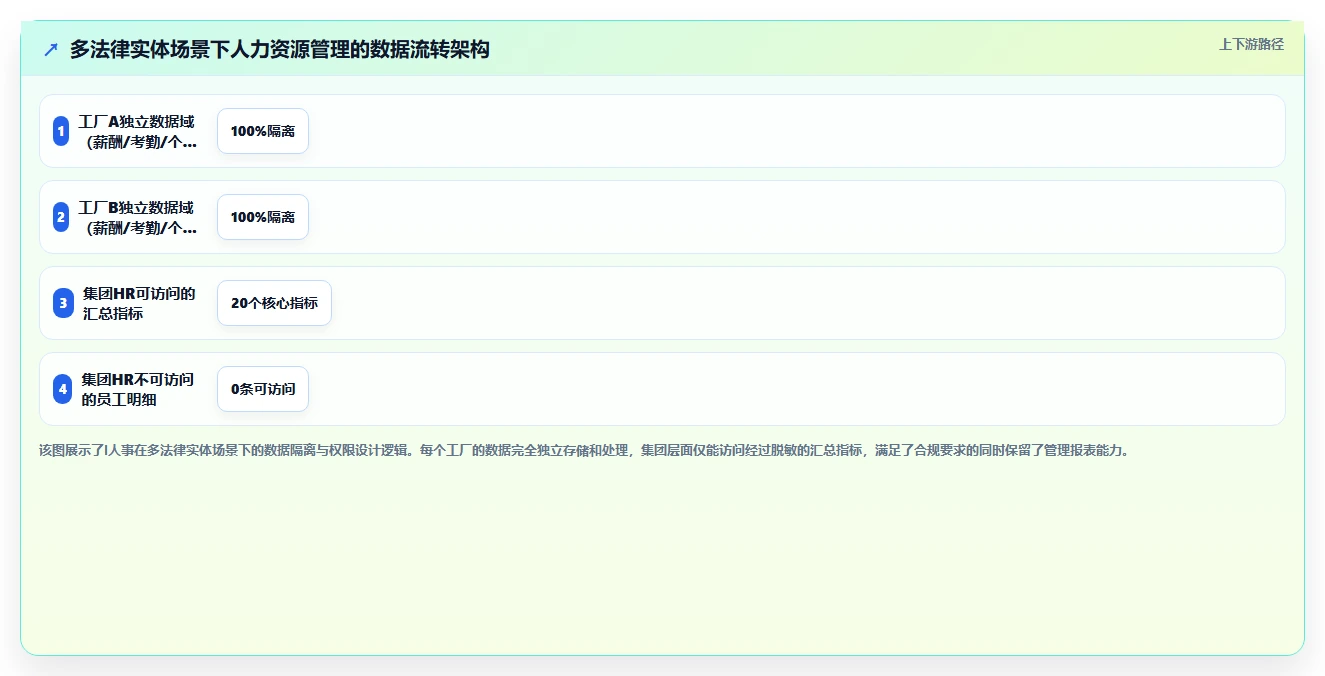Screen dimensions: 1325x676
Task: Click the 0条可访问 pill
Action: (x=263, y=389)
